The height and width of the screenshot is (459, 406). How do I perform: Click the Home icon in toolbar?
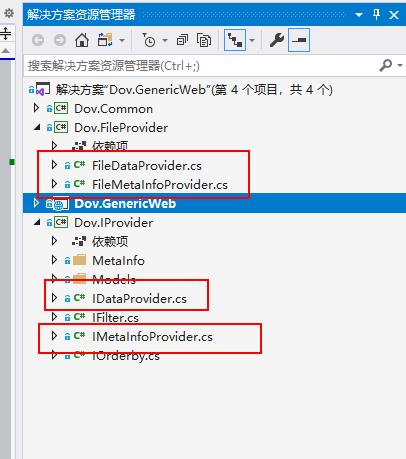point(82,40)
